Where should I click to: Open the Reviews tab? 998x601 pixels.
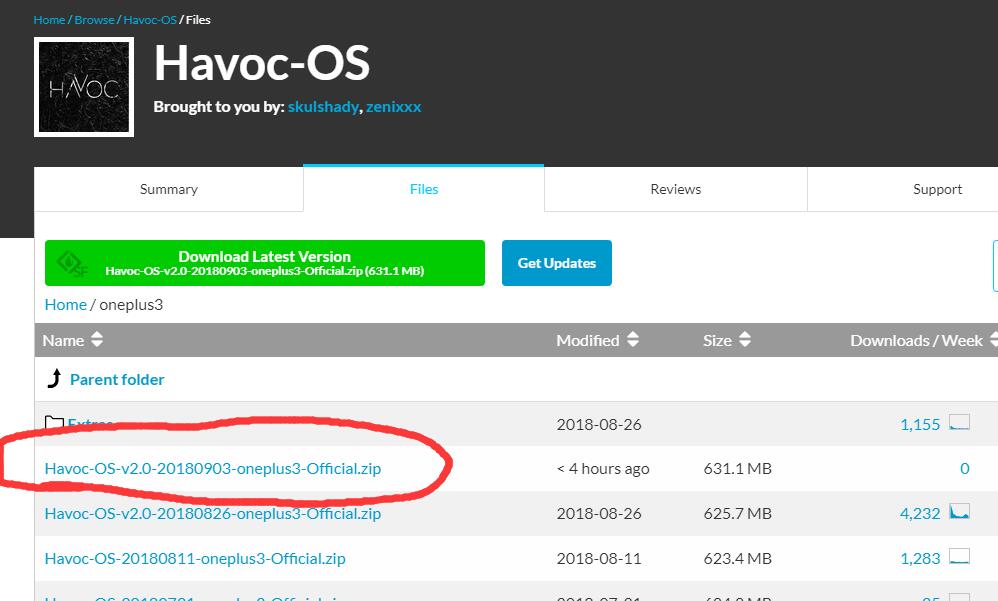pyautogui.click(x=674, y=188)
